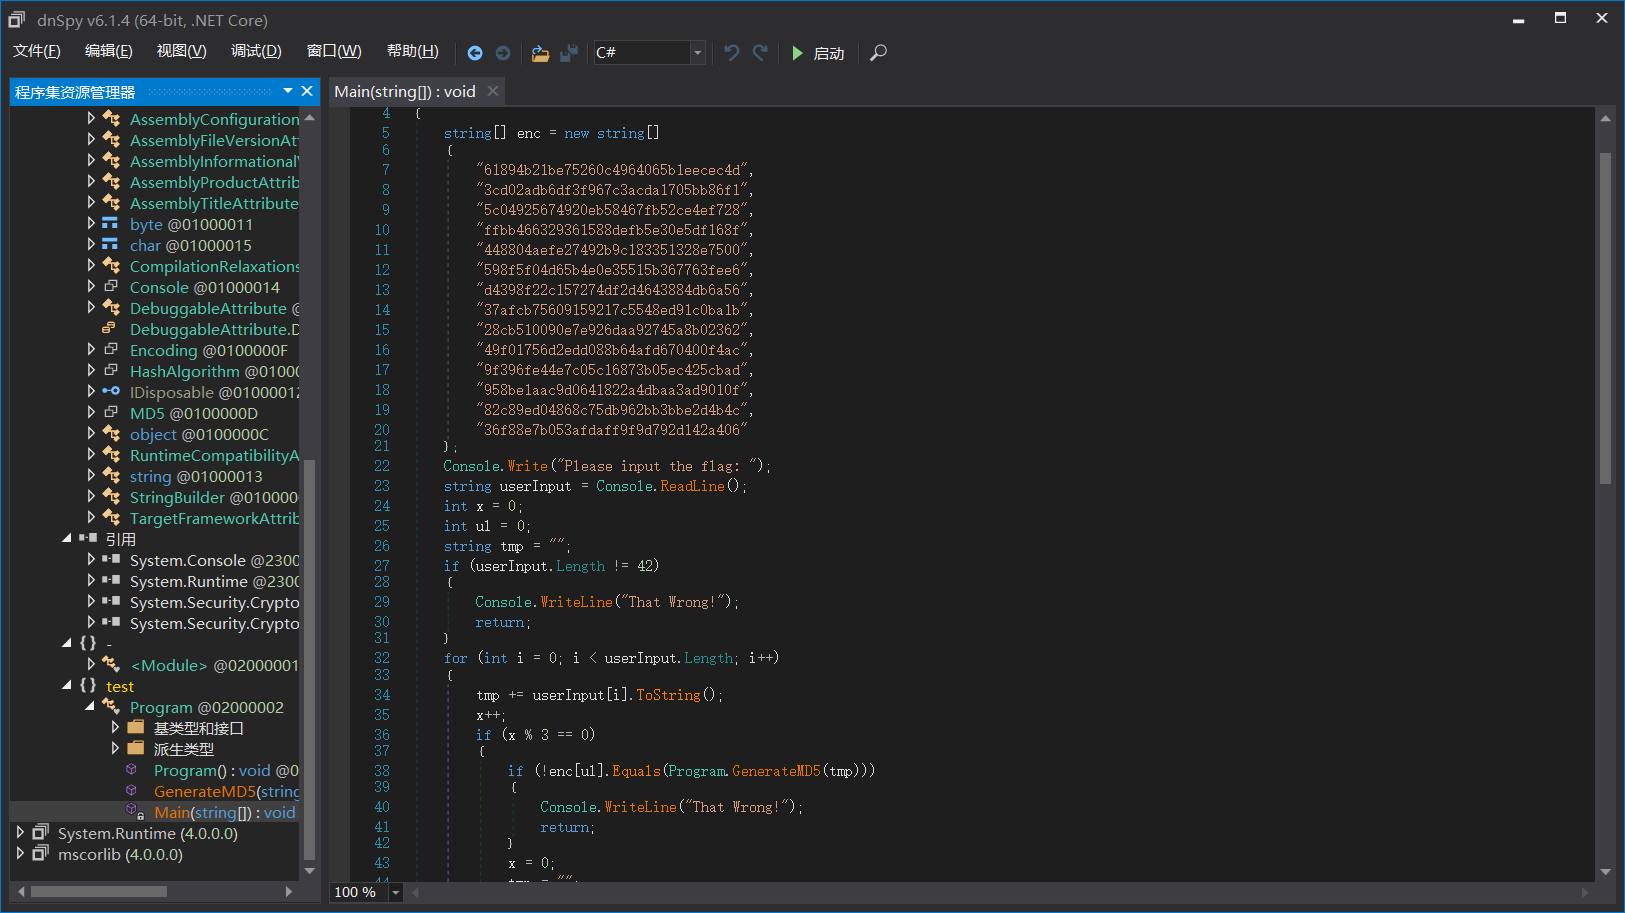
Task: Open the 视图(V) menu
Action: [x=181, y=51]
